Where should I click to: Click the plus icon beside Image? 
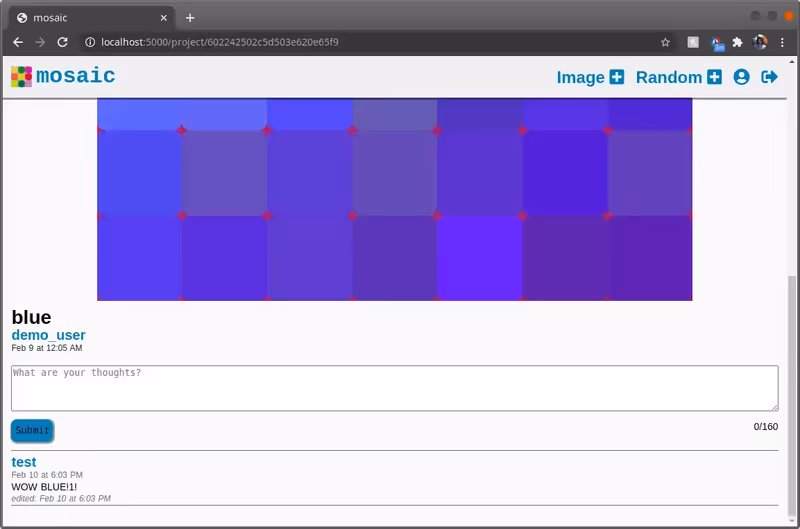coord(617,77)
